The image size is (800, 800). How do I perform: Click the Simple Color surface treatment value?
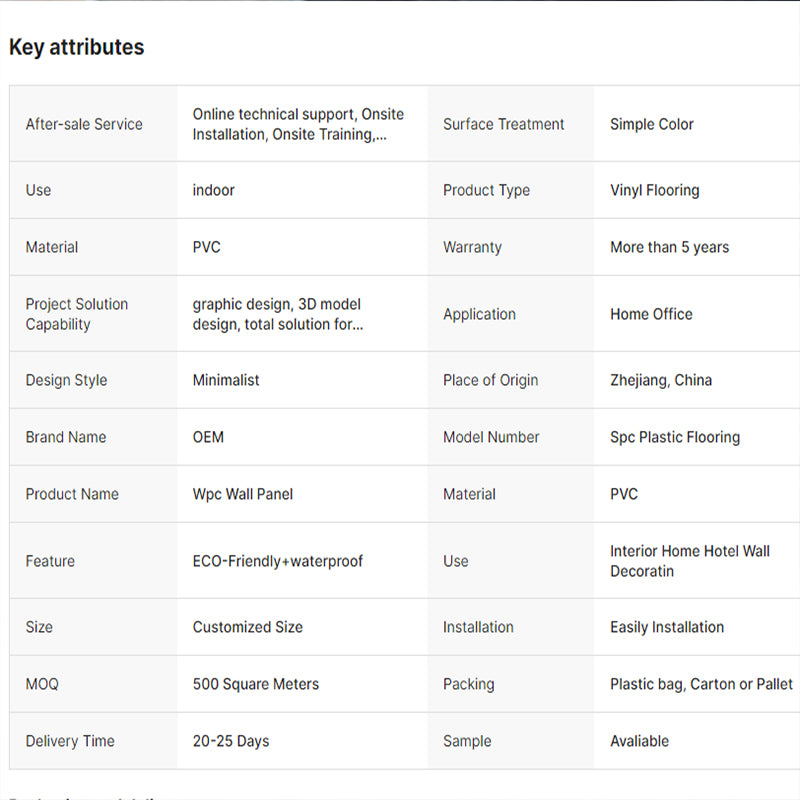pyautogui.click(x=651, y=124)
